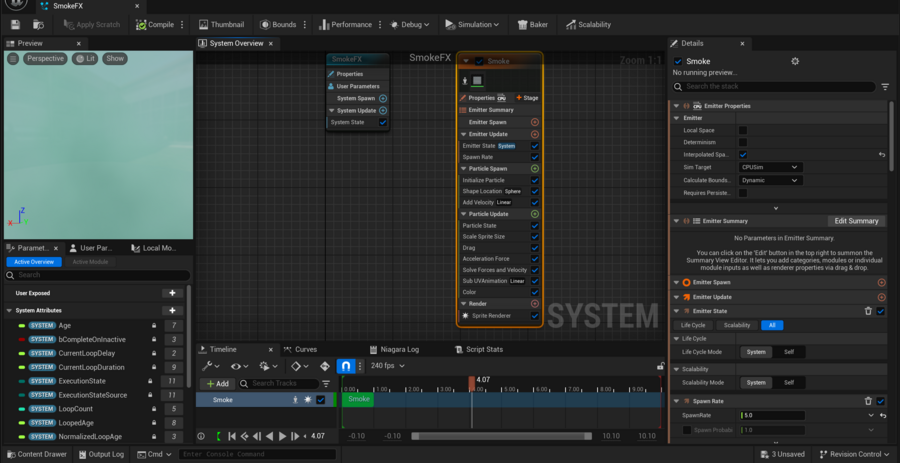Click the Lit view mode button
This screenshot has width=900, height=463.
[x=85, y=59]
